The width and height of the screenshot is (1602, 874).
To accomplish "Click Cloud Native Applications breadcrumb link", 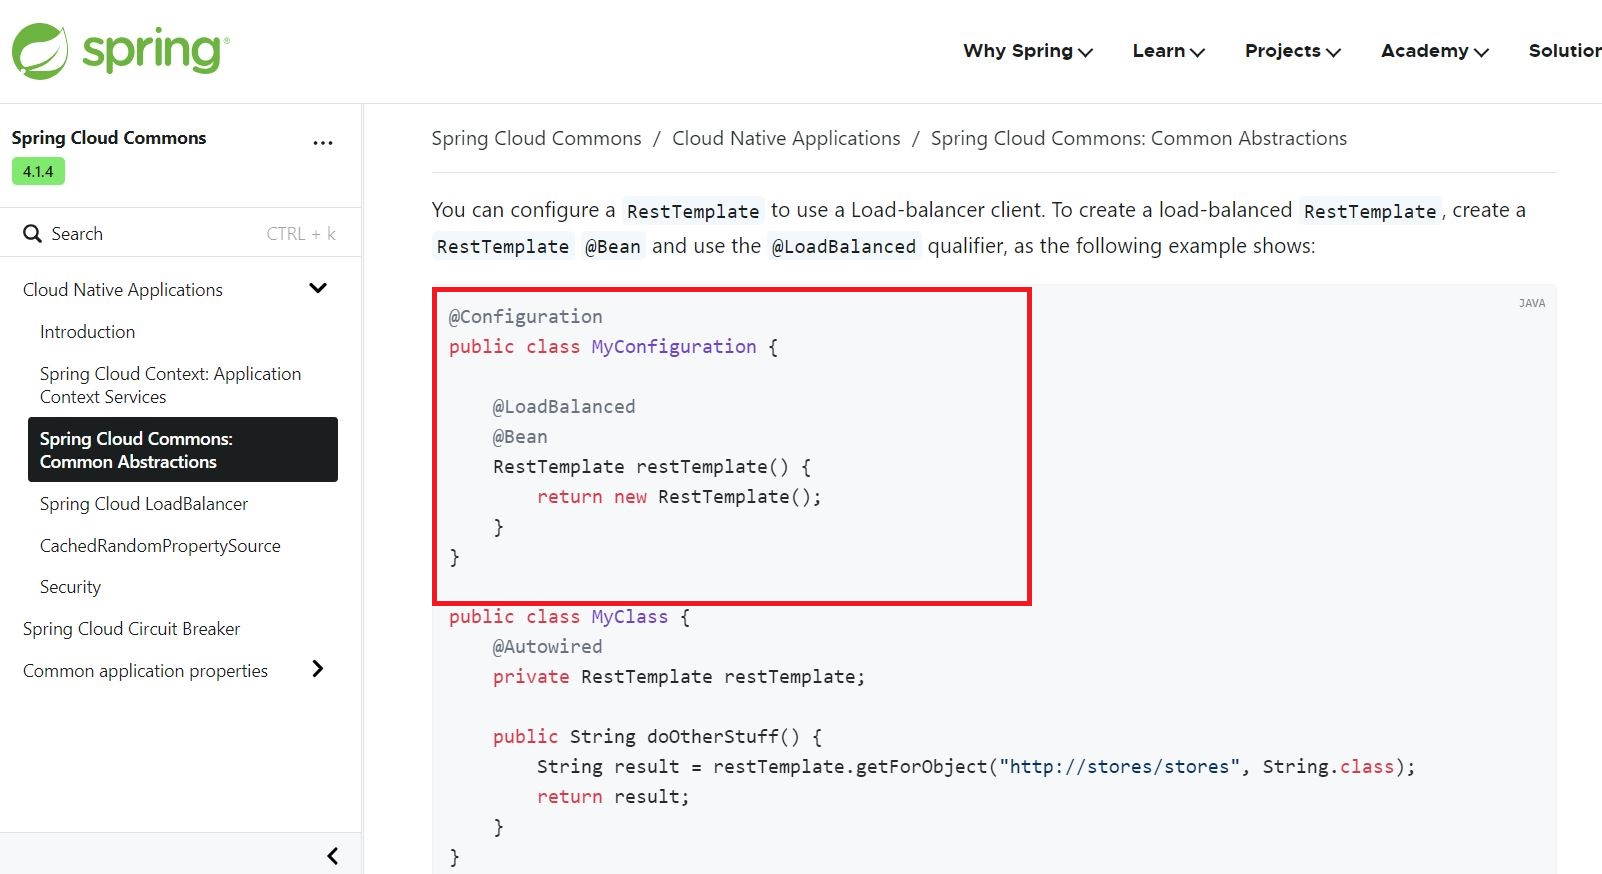I will click(x=786, y=139).
